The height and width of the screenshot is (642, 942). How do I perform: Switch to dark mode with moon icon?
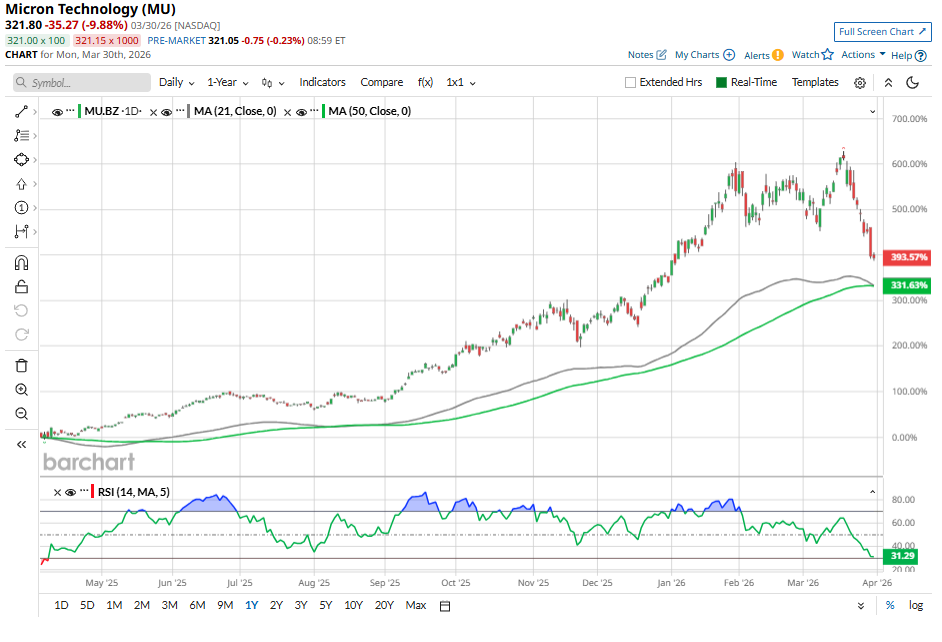tap(912, 83)
